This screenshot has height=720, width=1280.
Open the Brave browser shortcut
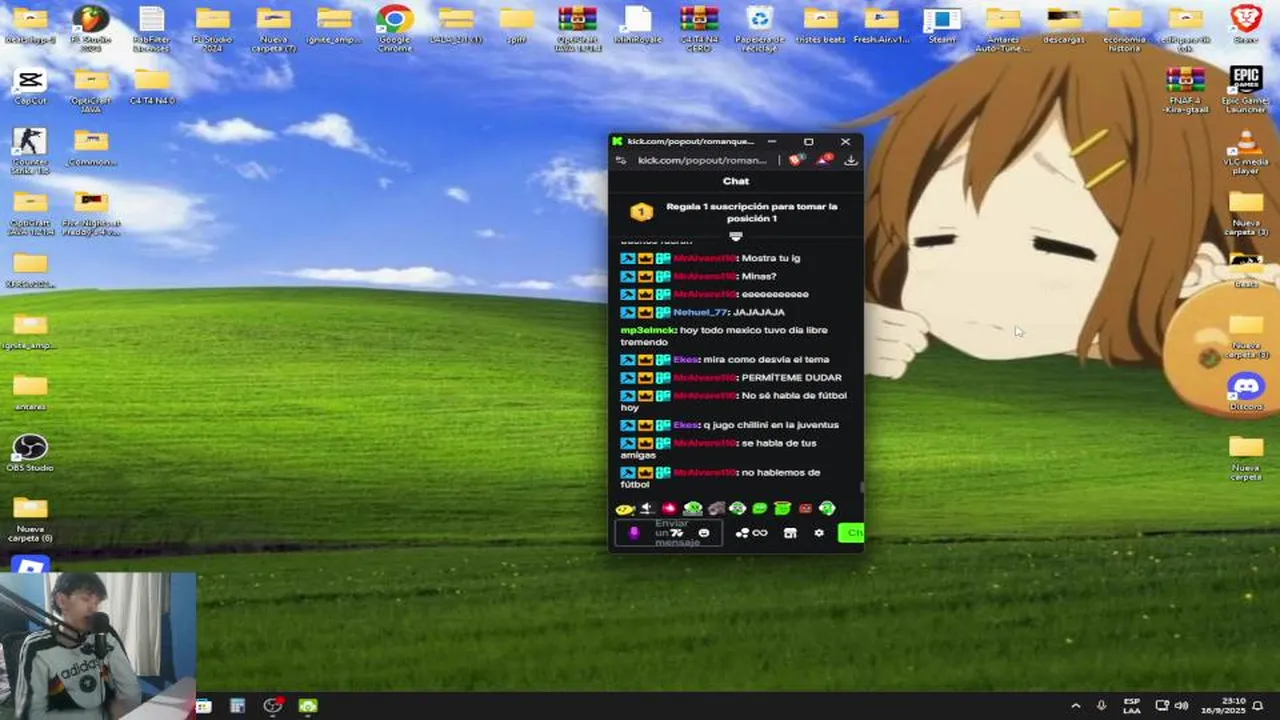pyautogui.click(x=1246, y=25)
